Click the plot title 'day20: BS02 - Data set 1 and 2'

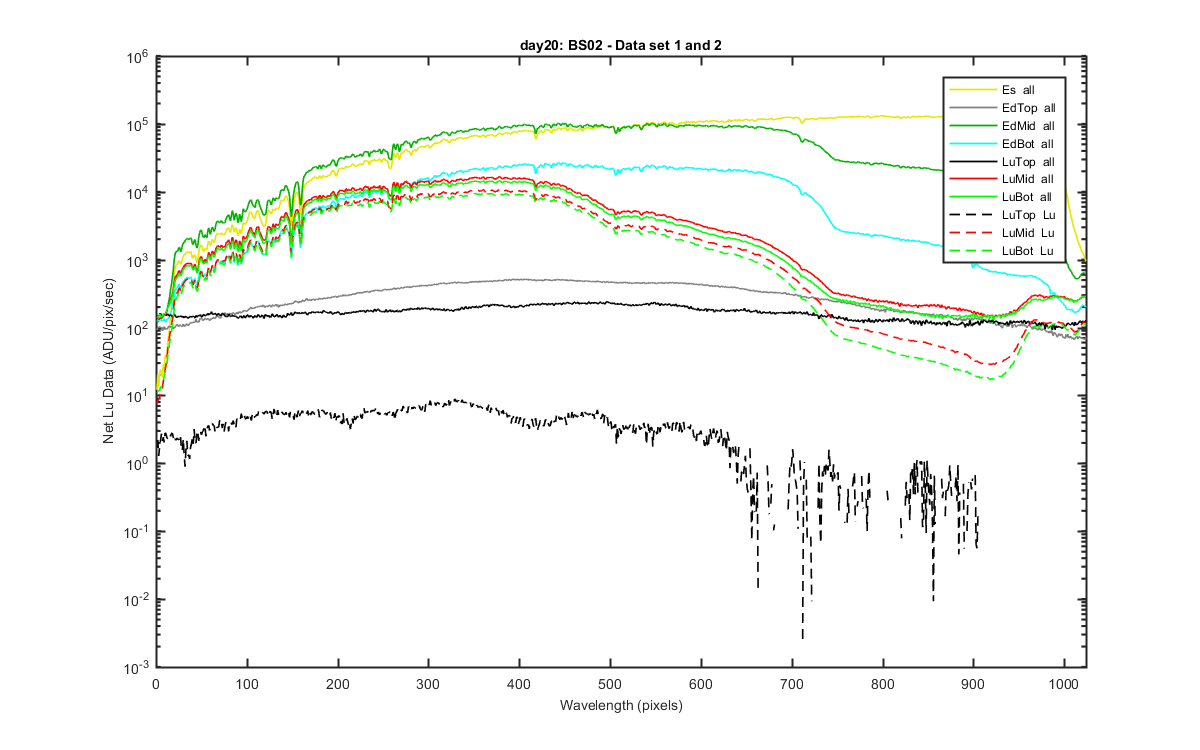coord(621,47)
